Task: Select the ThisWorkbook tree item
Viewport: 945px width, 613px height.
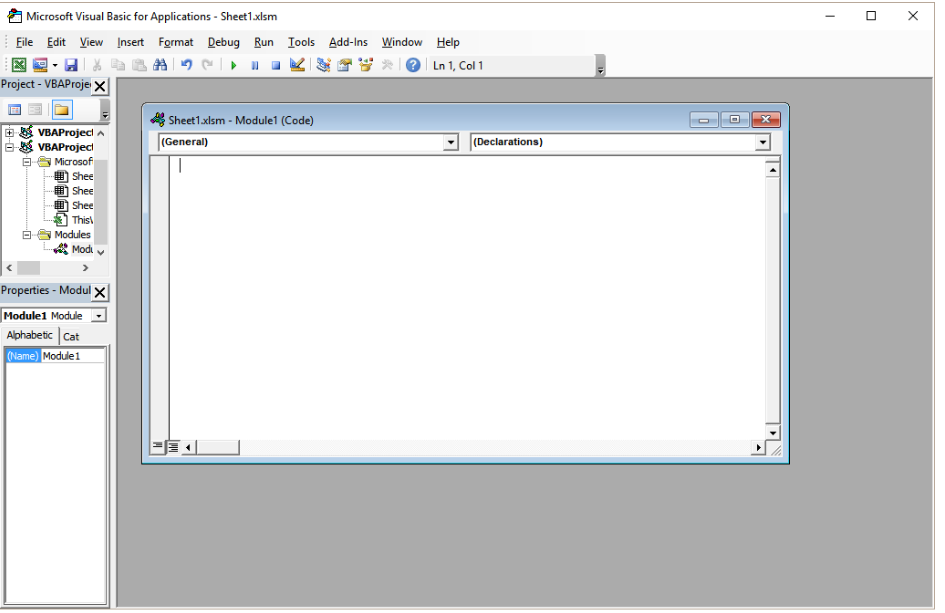Action: [74, 220]
